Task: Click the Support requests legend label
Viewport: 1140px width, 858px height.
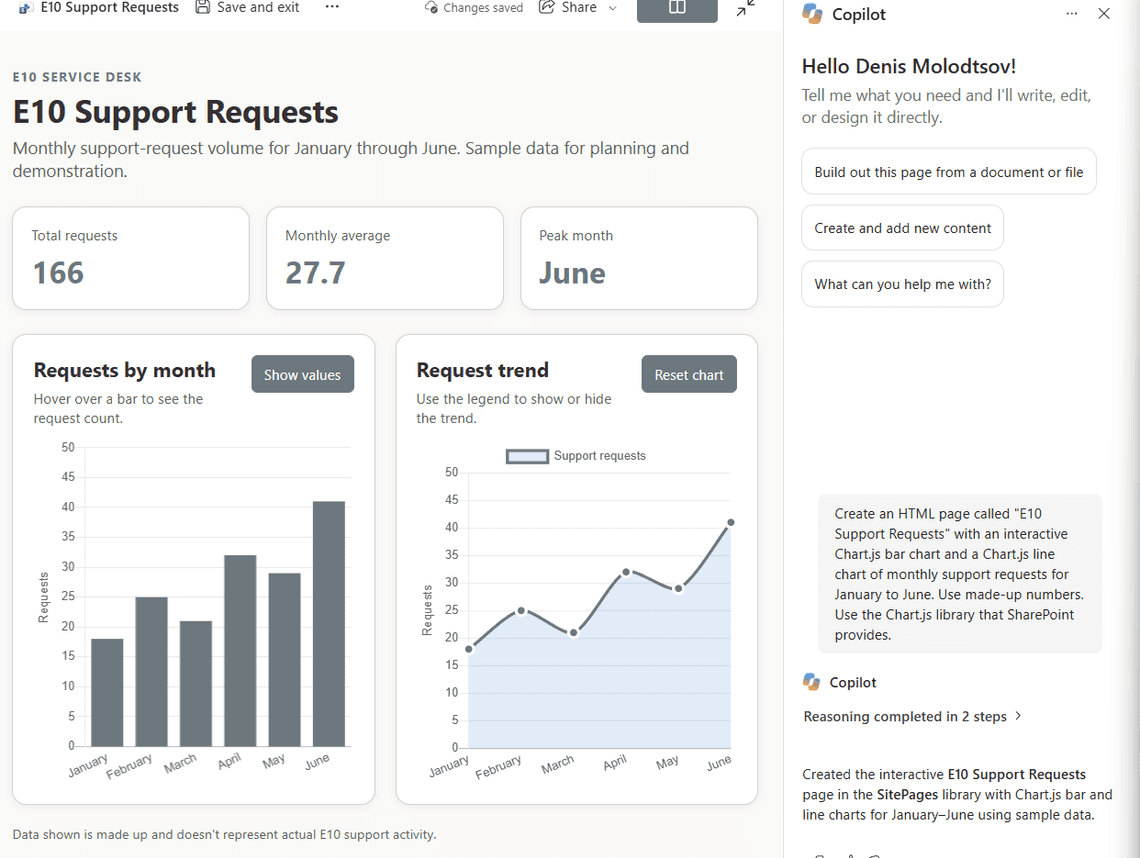Action: 600,456
